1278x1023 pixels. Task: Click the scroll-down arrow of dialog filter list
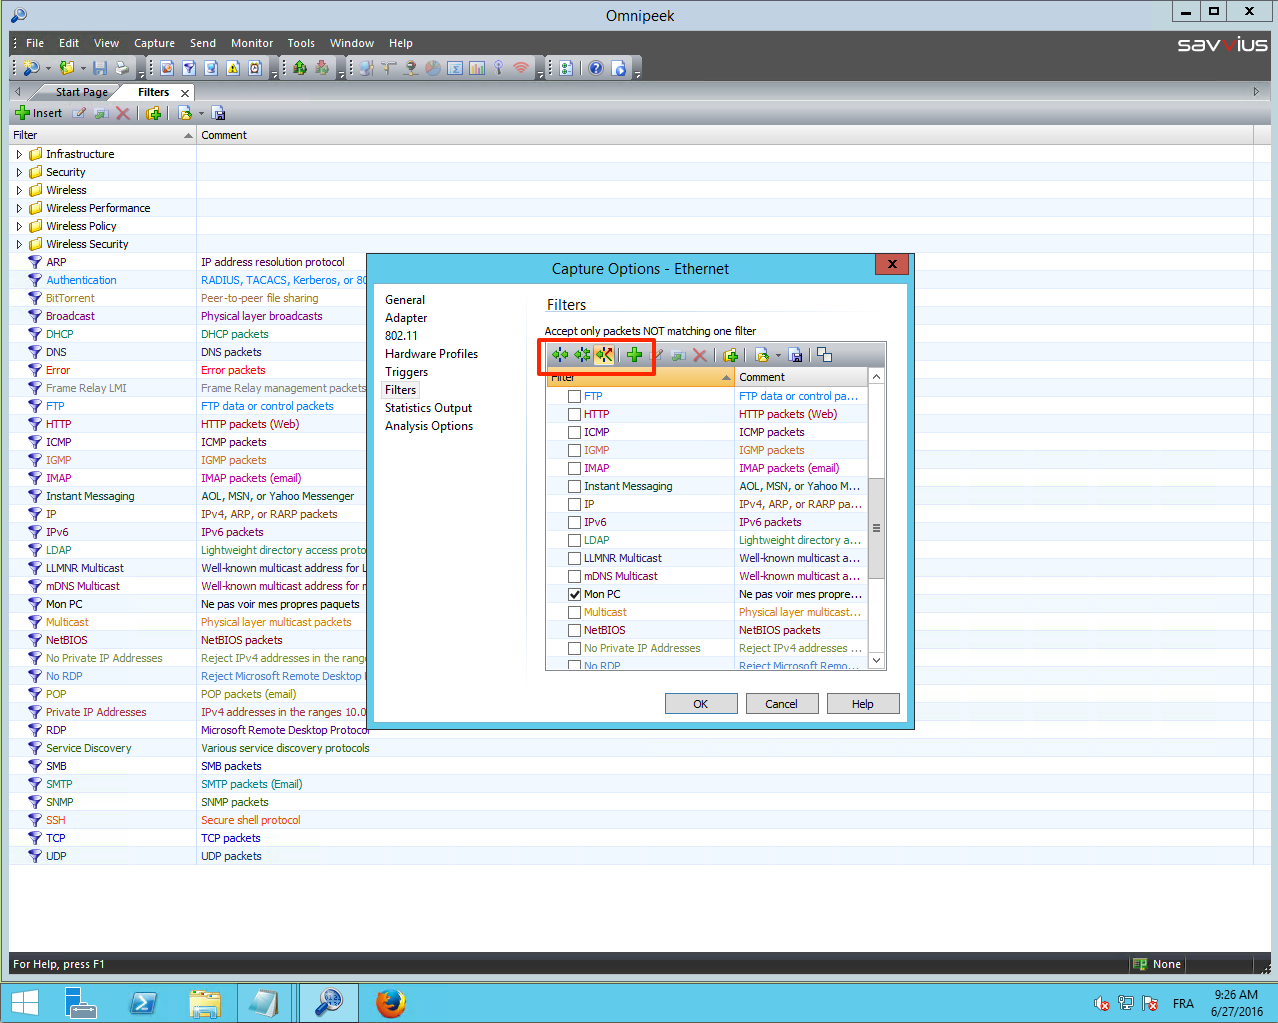pos(877,661)
